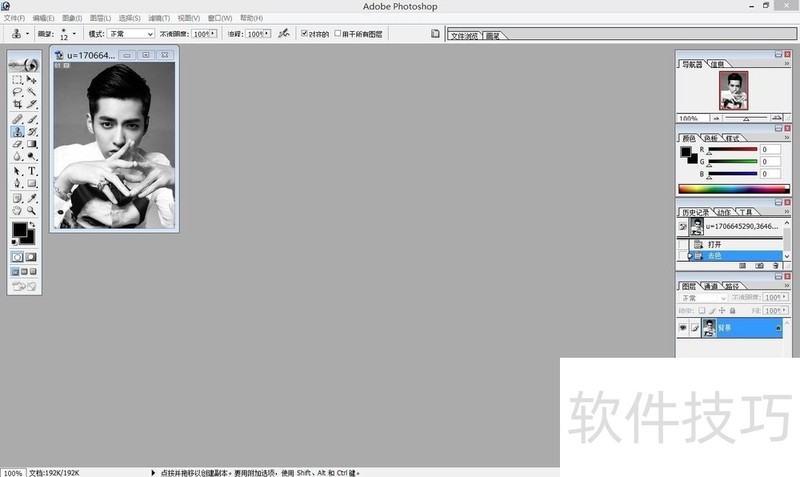Delete current state via History trash icon
Image resolution: width=800 pixels, height=477 pixels.
(776, 266)
